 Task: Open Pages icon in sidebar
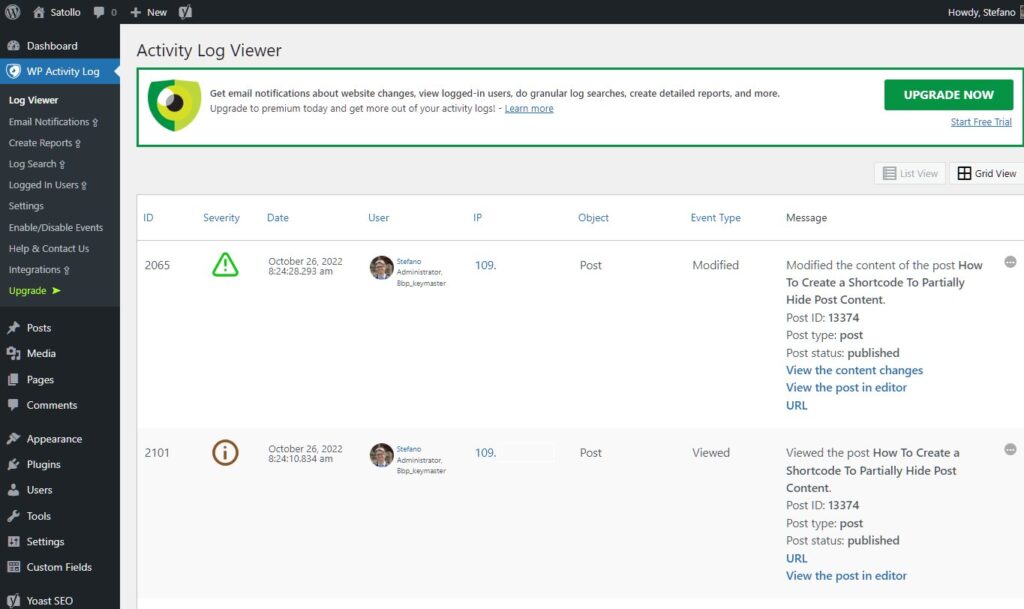click(13, 379)
